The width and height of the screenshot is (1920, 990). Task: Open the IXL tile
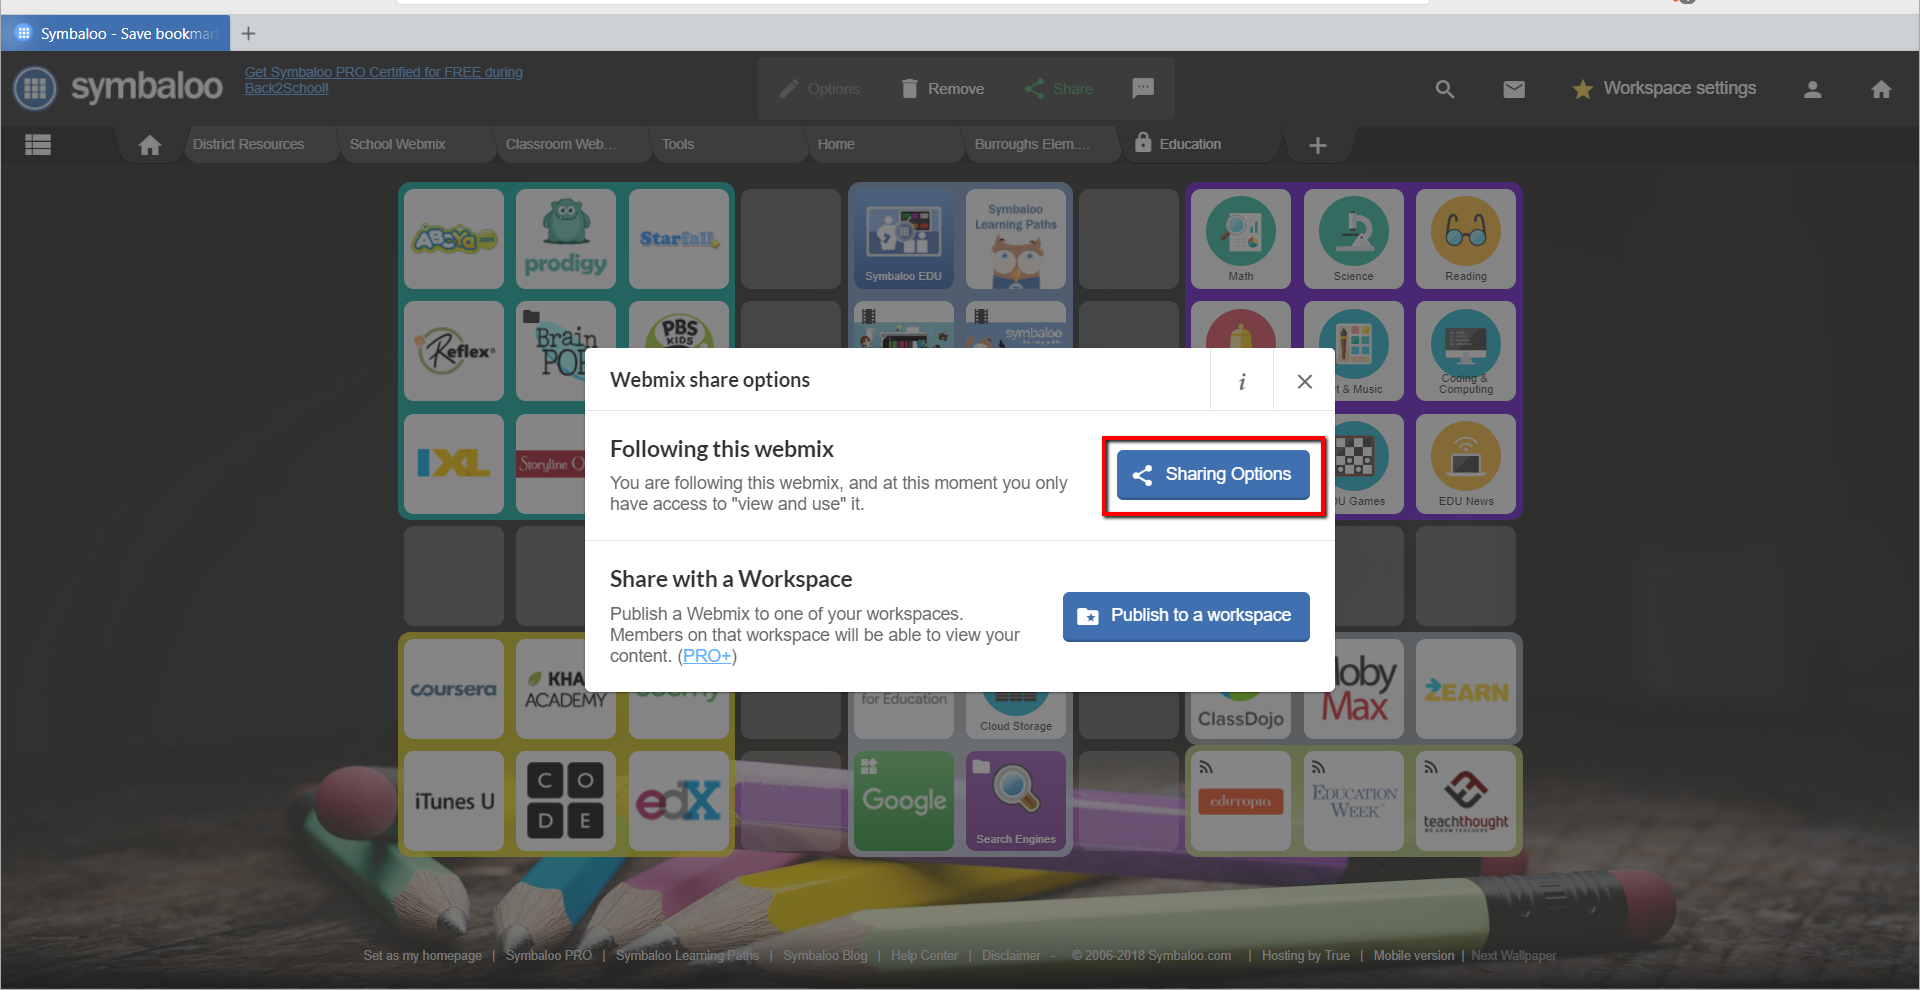point(454,464)
